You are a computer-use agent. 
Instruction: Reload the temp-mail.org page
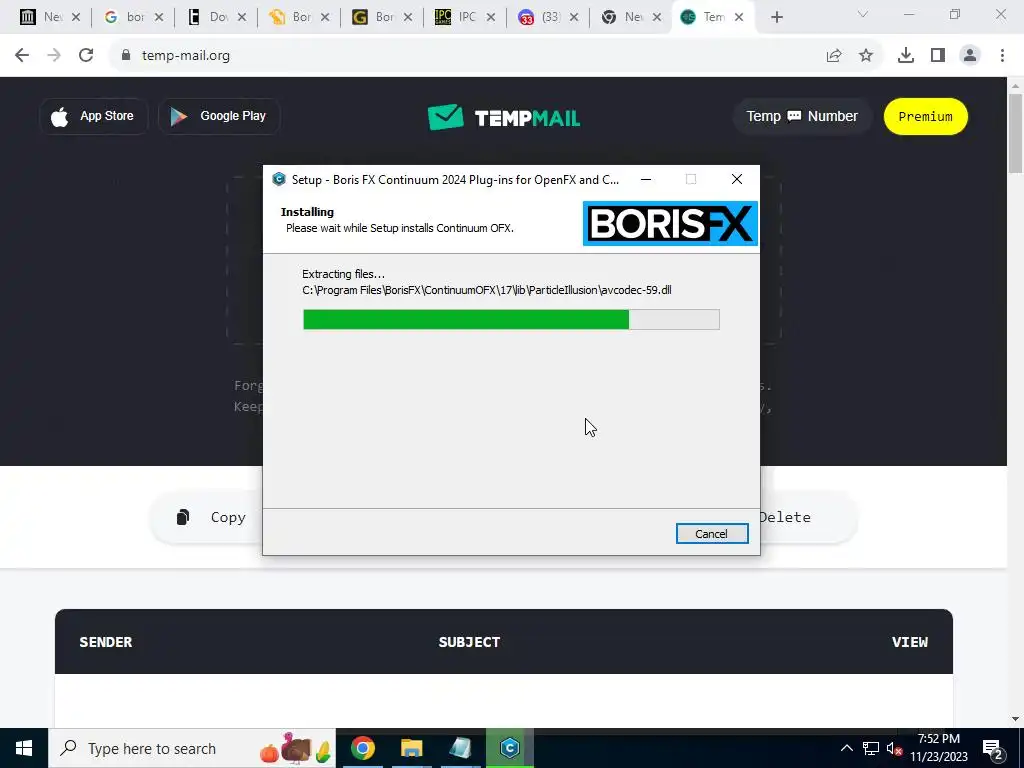86,56
